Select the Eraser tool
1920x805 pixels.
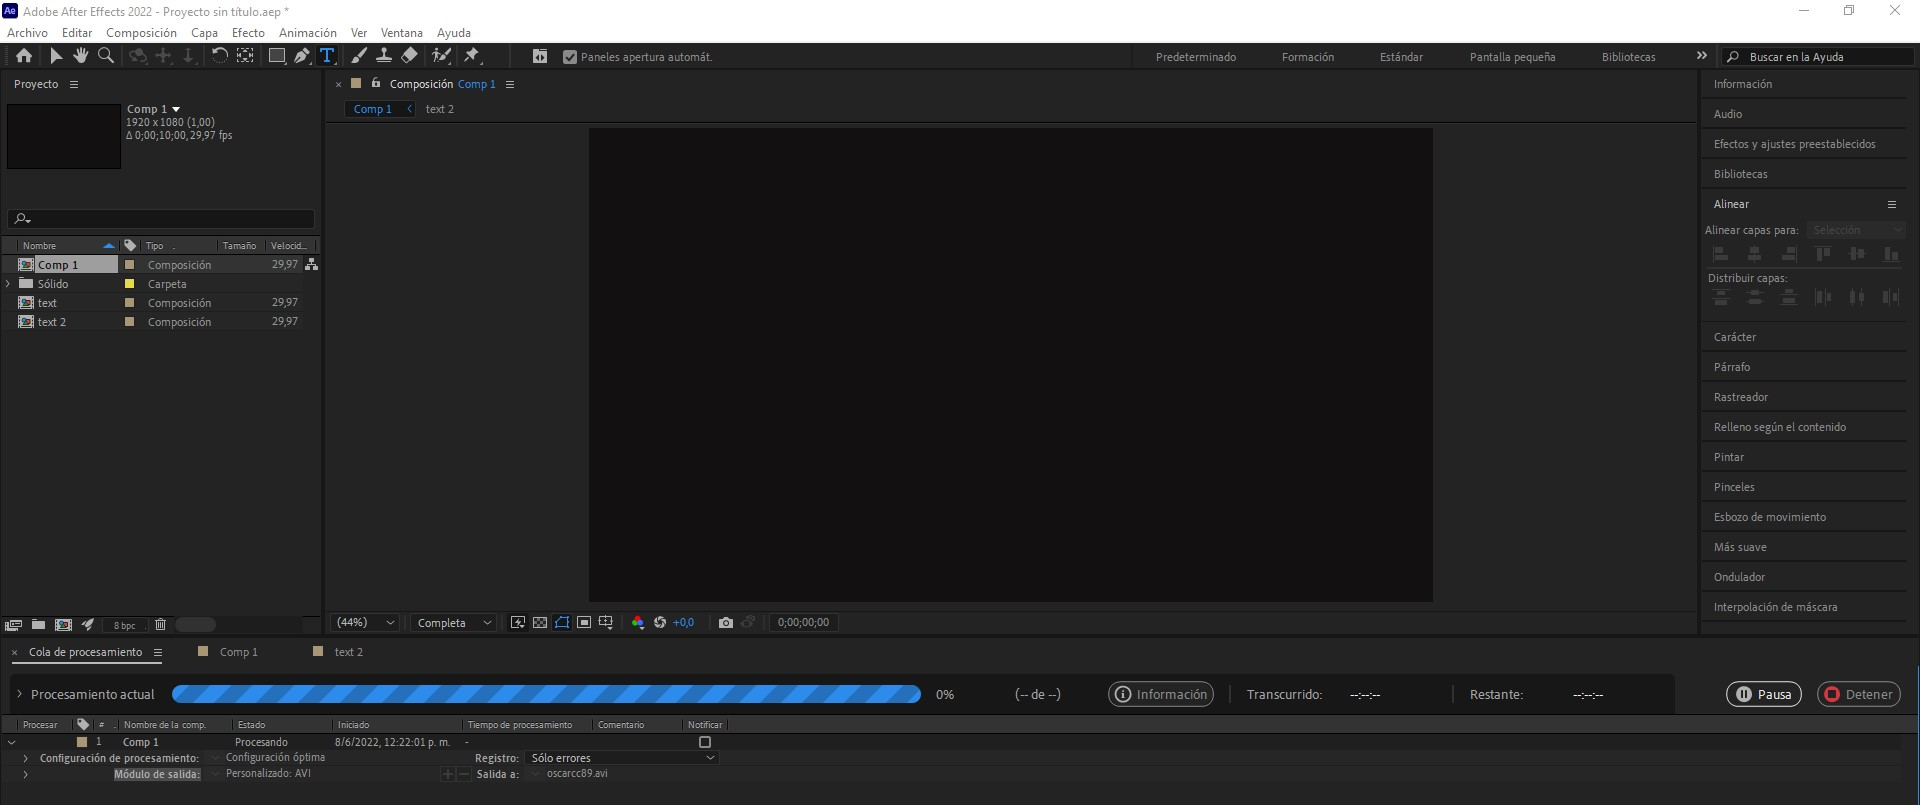click(410, 56)
